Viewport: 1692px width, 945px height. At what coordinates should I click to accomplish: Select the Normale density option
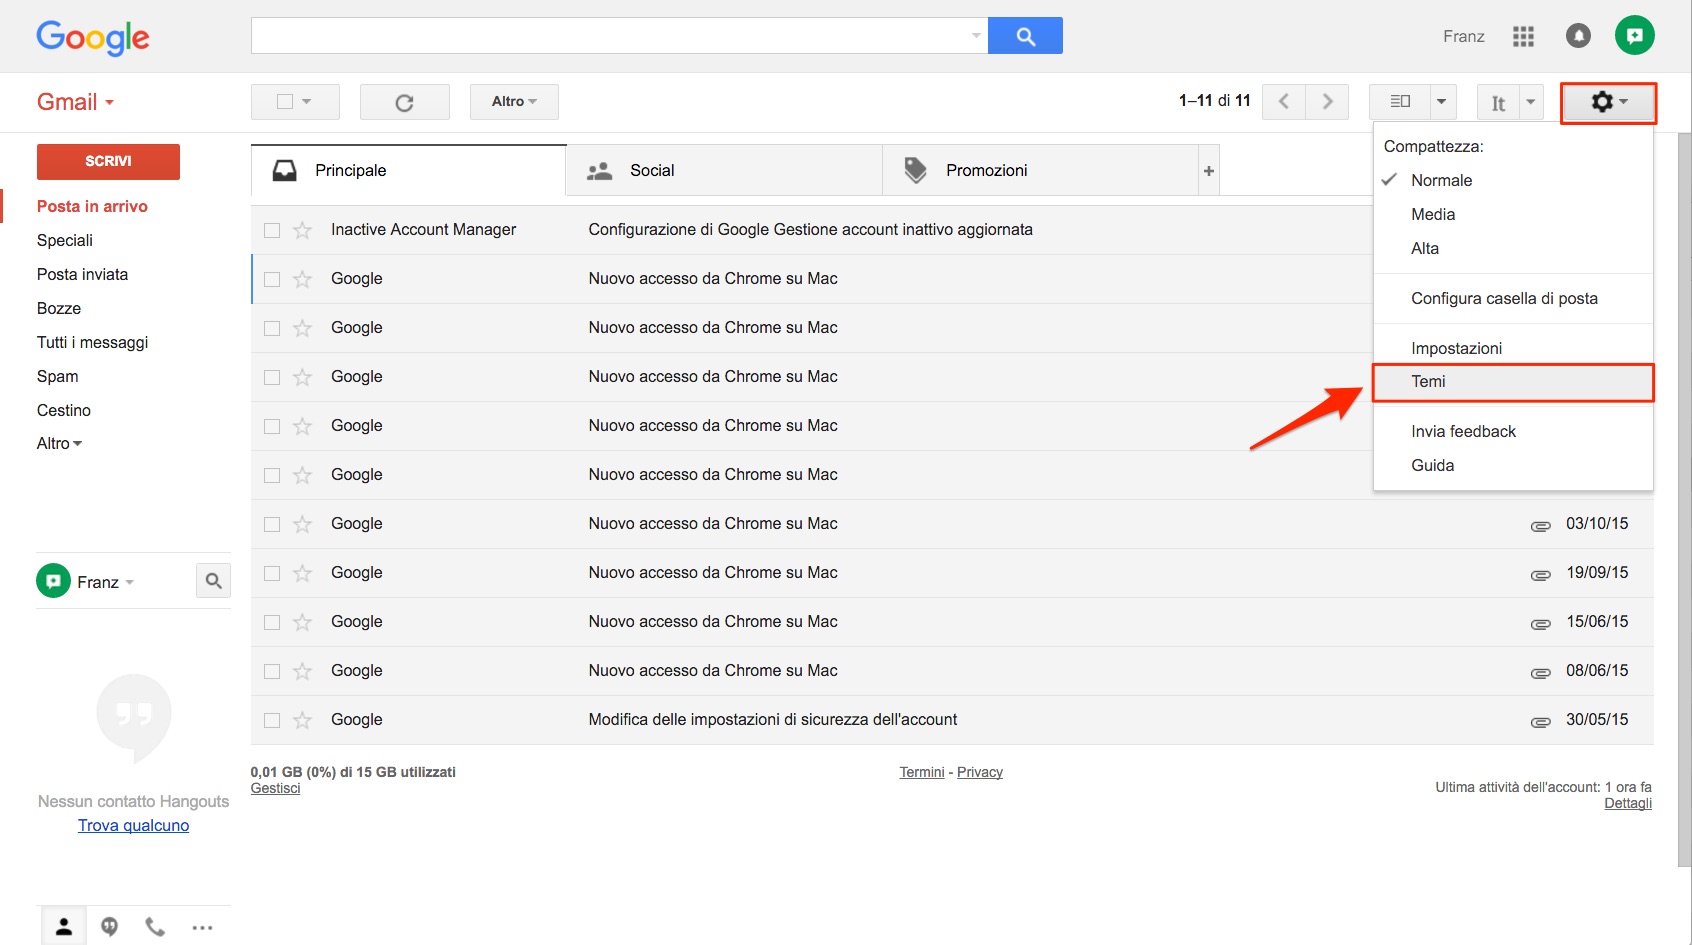click(x=1441, y=180)
